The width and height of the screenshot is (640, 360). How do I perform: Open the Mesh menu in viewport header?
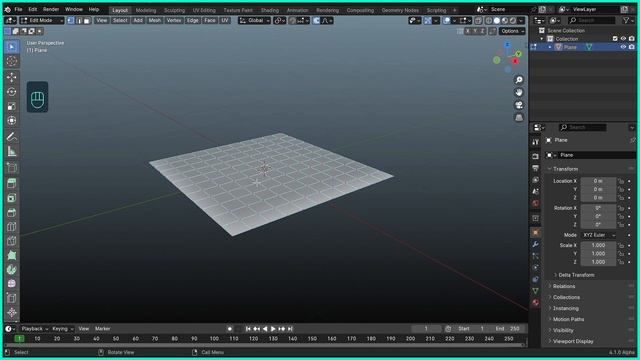tap(154, 20)
